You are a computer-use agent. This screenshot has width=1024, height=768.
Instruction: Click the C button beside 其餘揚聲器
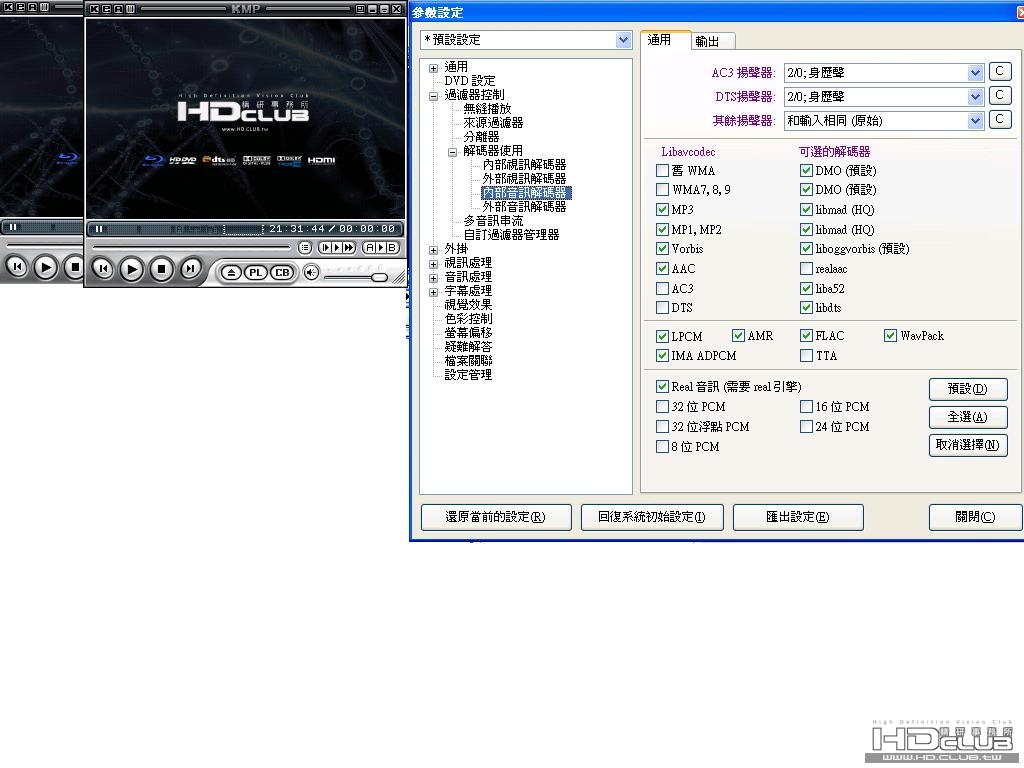(1000, 120)
